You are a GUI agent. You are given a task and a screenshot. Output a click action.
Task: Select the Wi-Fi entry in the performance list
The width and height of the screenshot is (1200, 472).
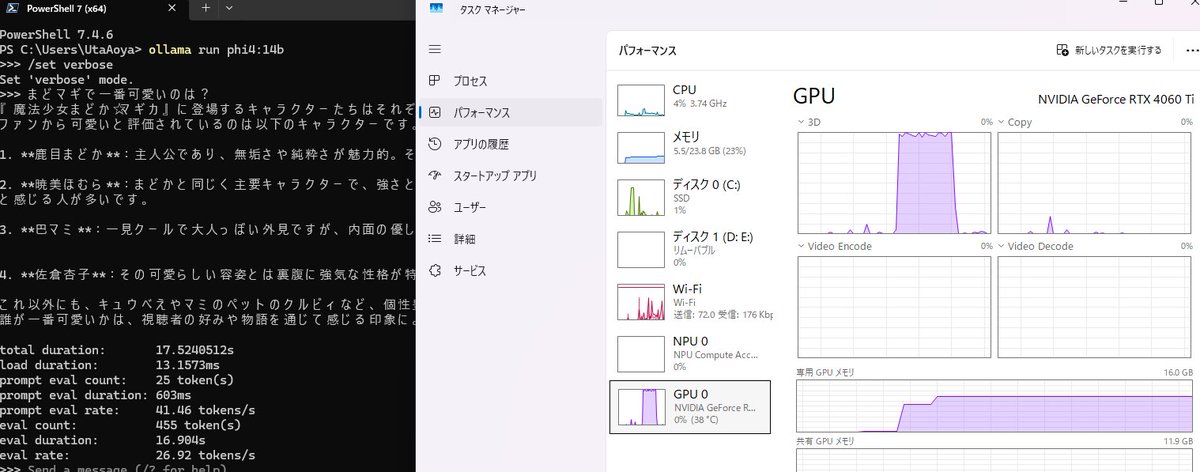[x=690, y=301]
